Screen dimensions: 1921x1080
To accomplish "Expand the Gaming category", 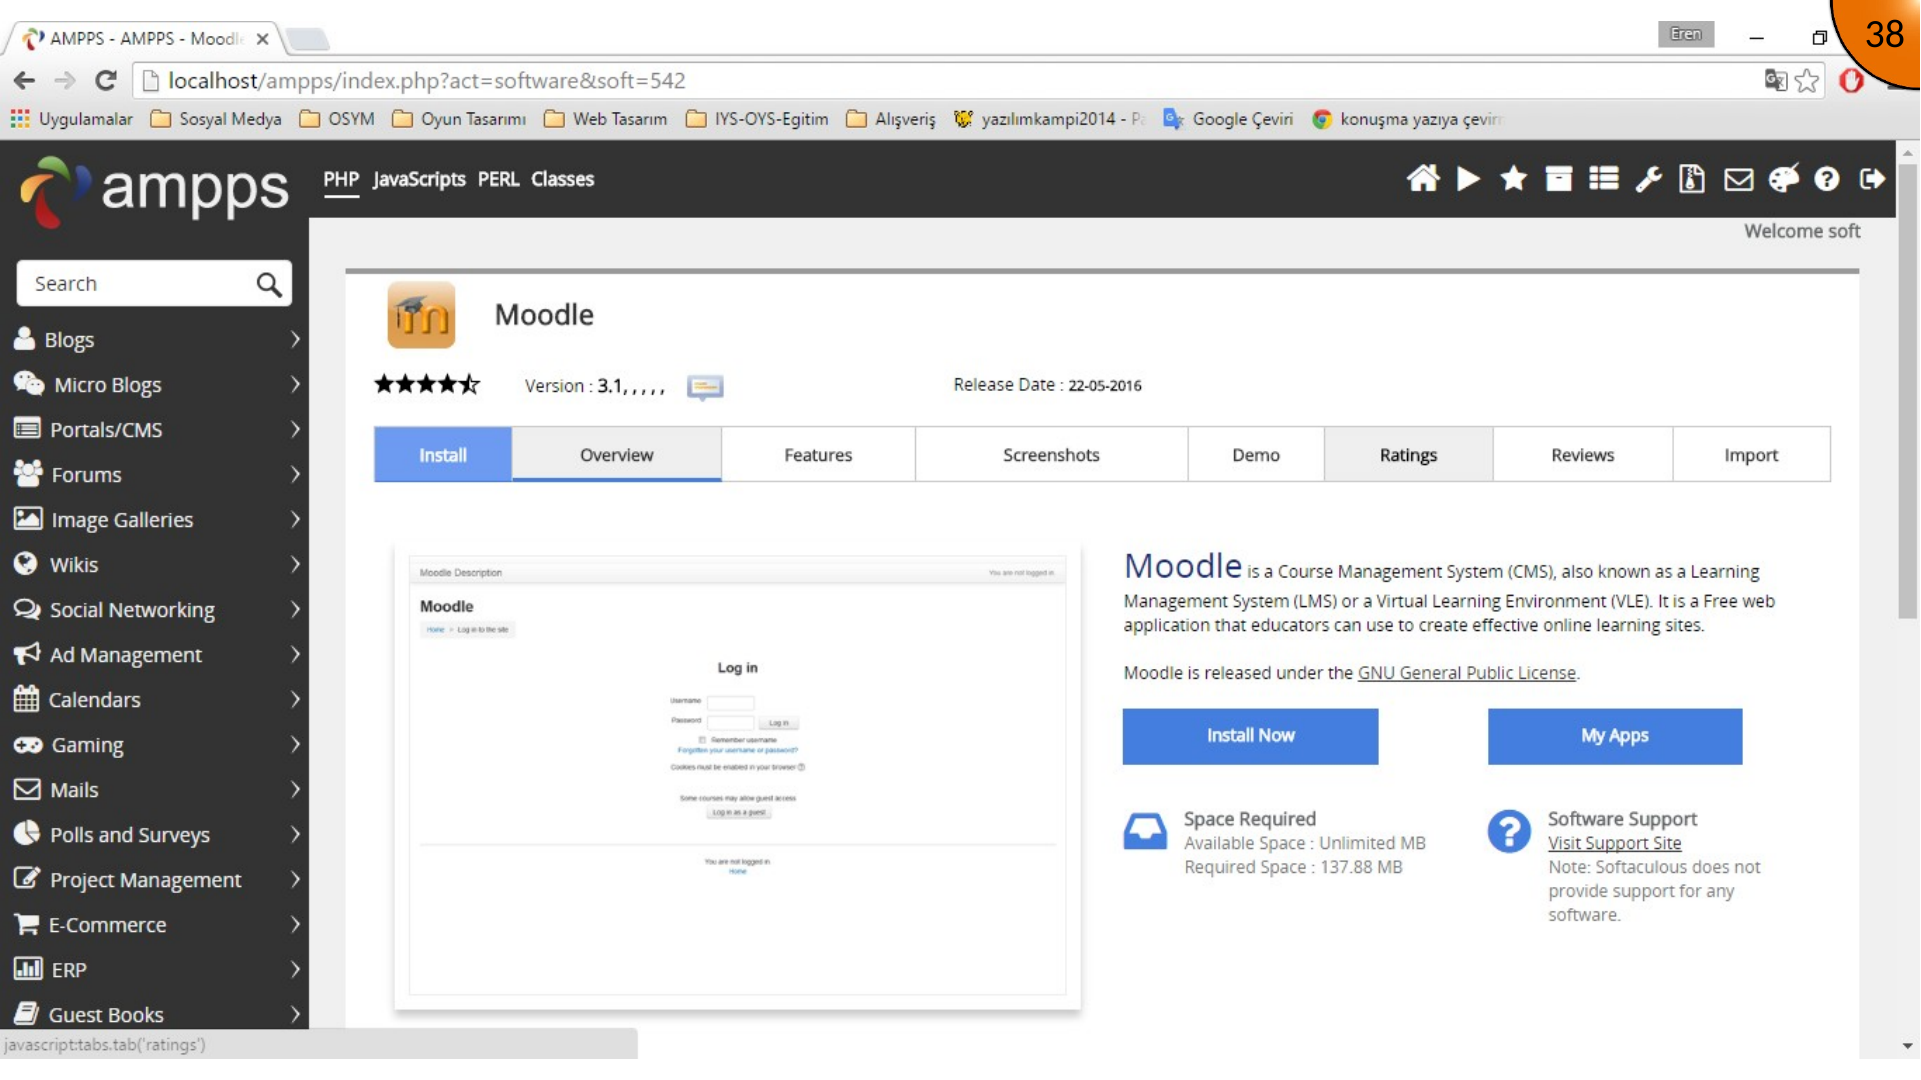I will (x=155, y=745).
